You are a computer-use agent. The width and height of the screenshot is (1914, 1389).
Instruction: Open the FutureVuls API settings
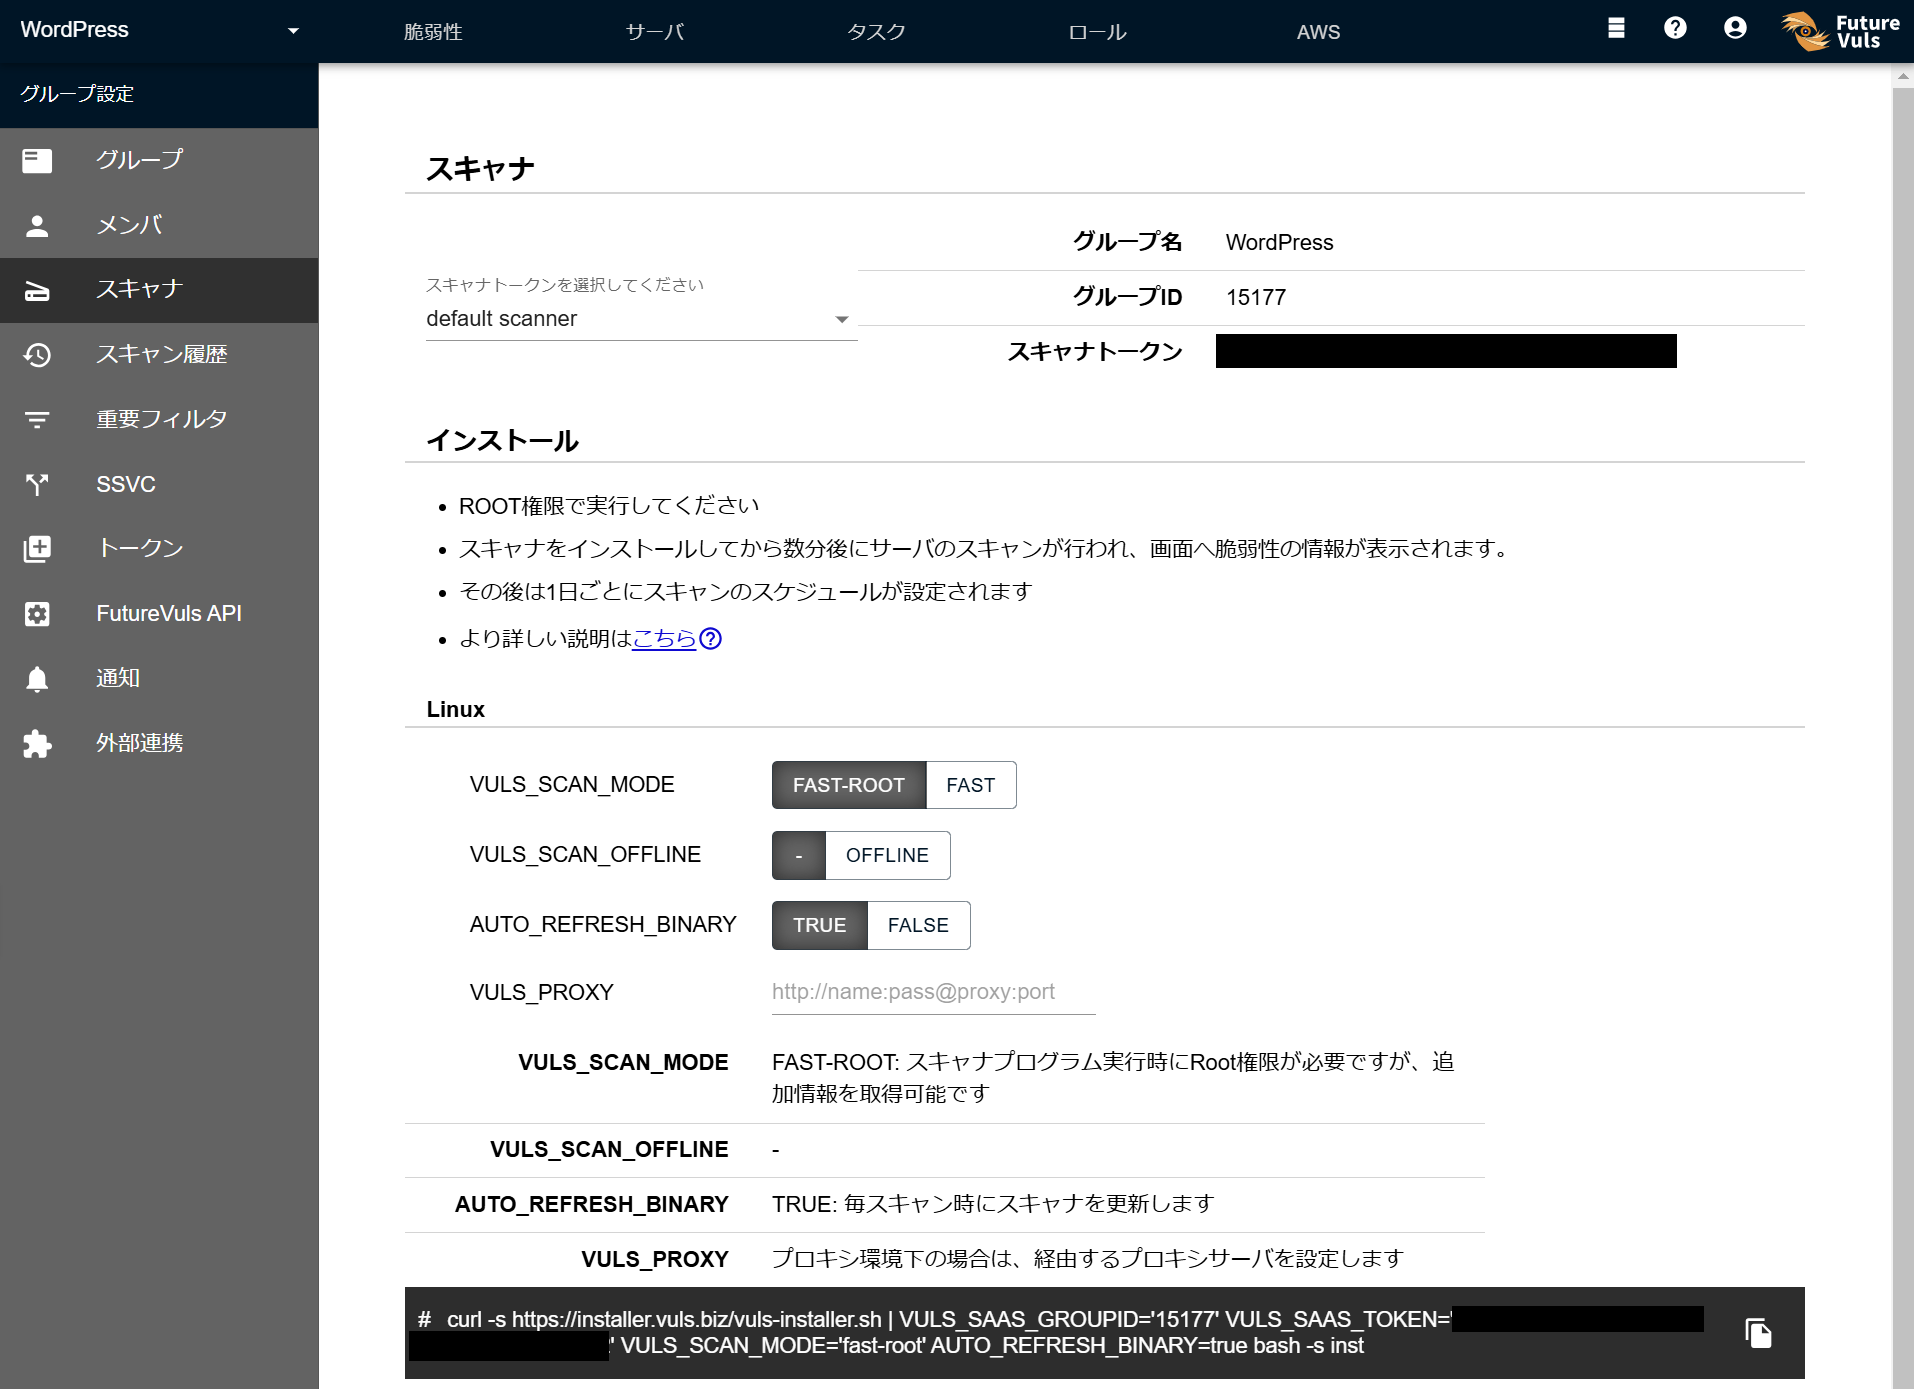coord(168,613)
